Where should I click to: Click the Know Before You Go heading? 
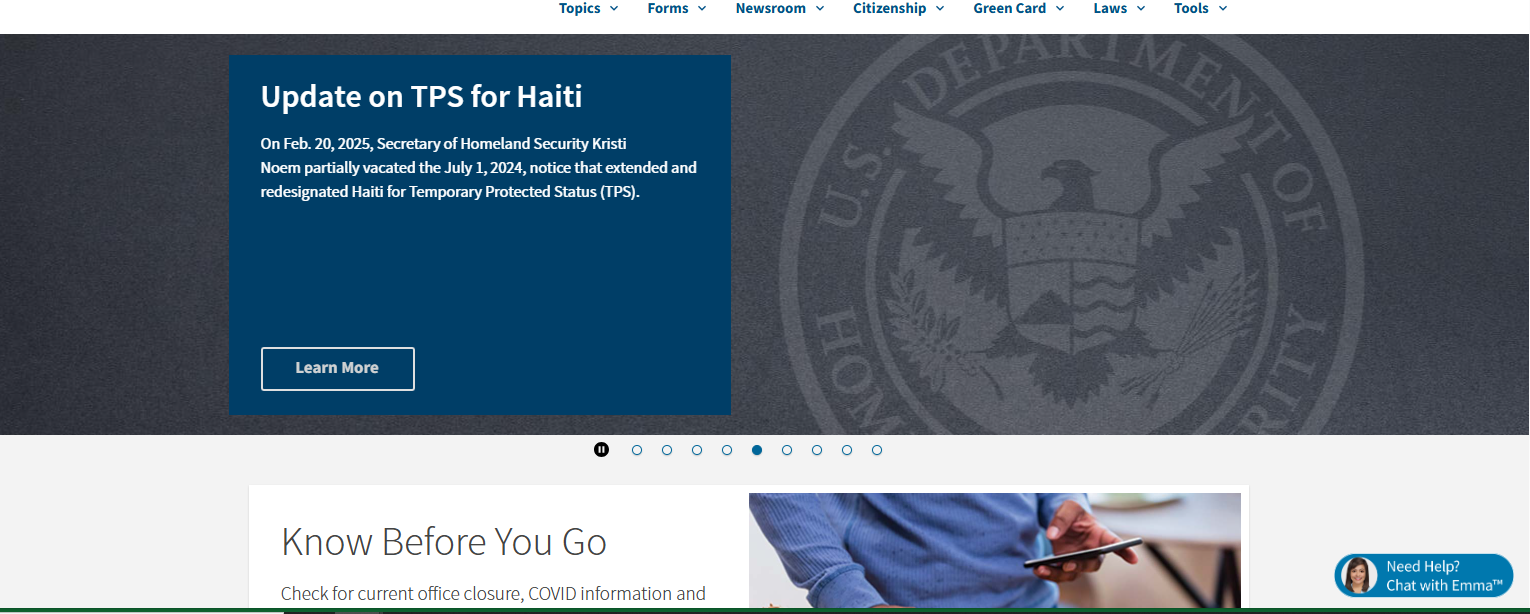point(444,542)
